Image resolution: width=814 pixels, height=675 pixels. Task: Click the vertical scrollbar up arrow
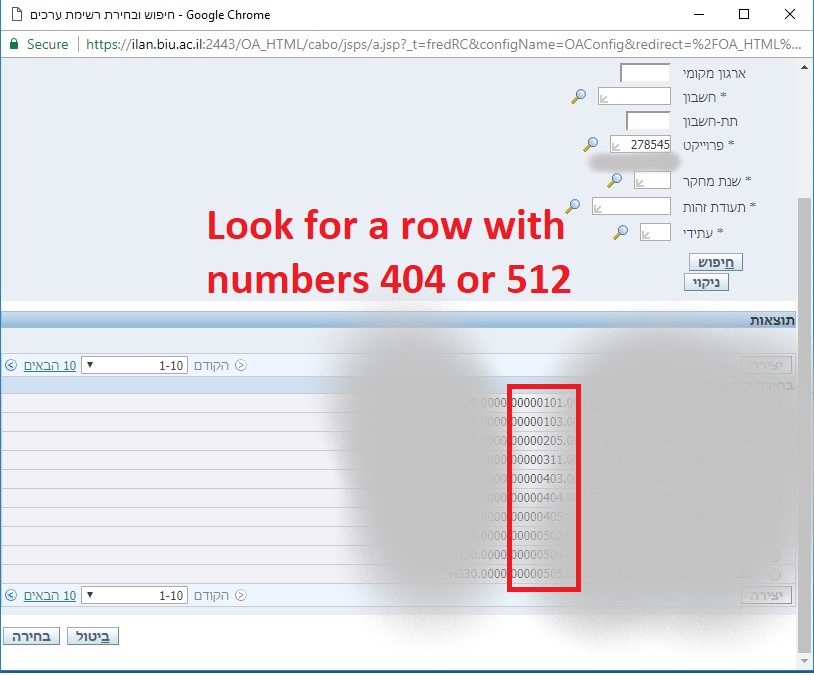tap(806, 69)
